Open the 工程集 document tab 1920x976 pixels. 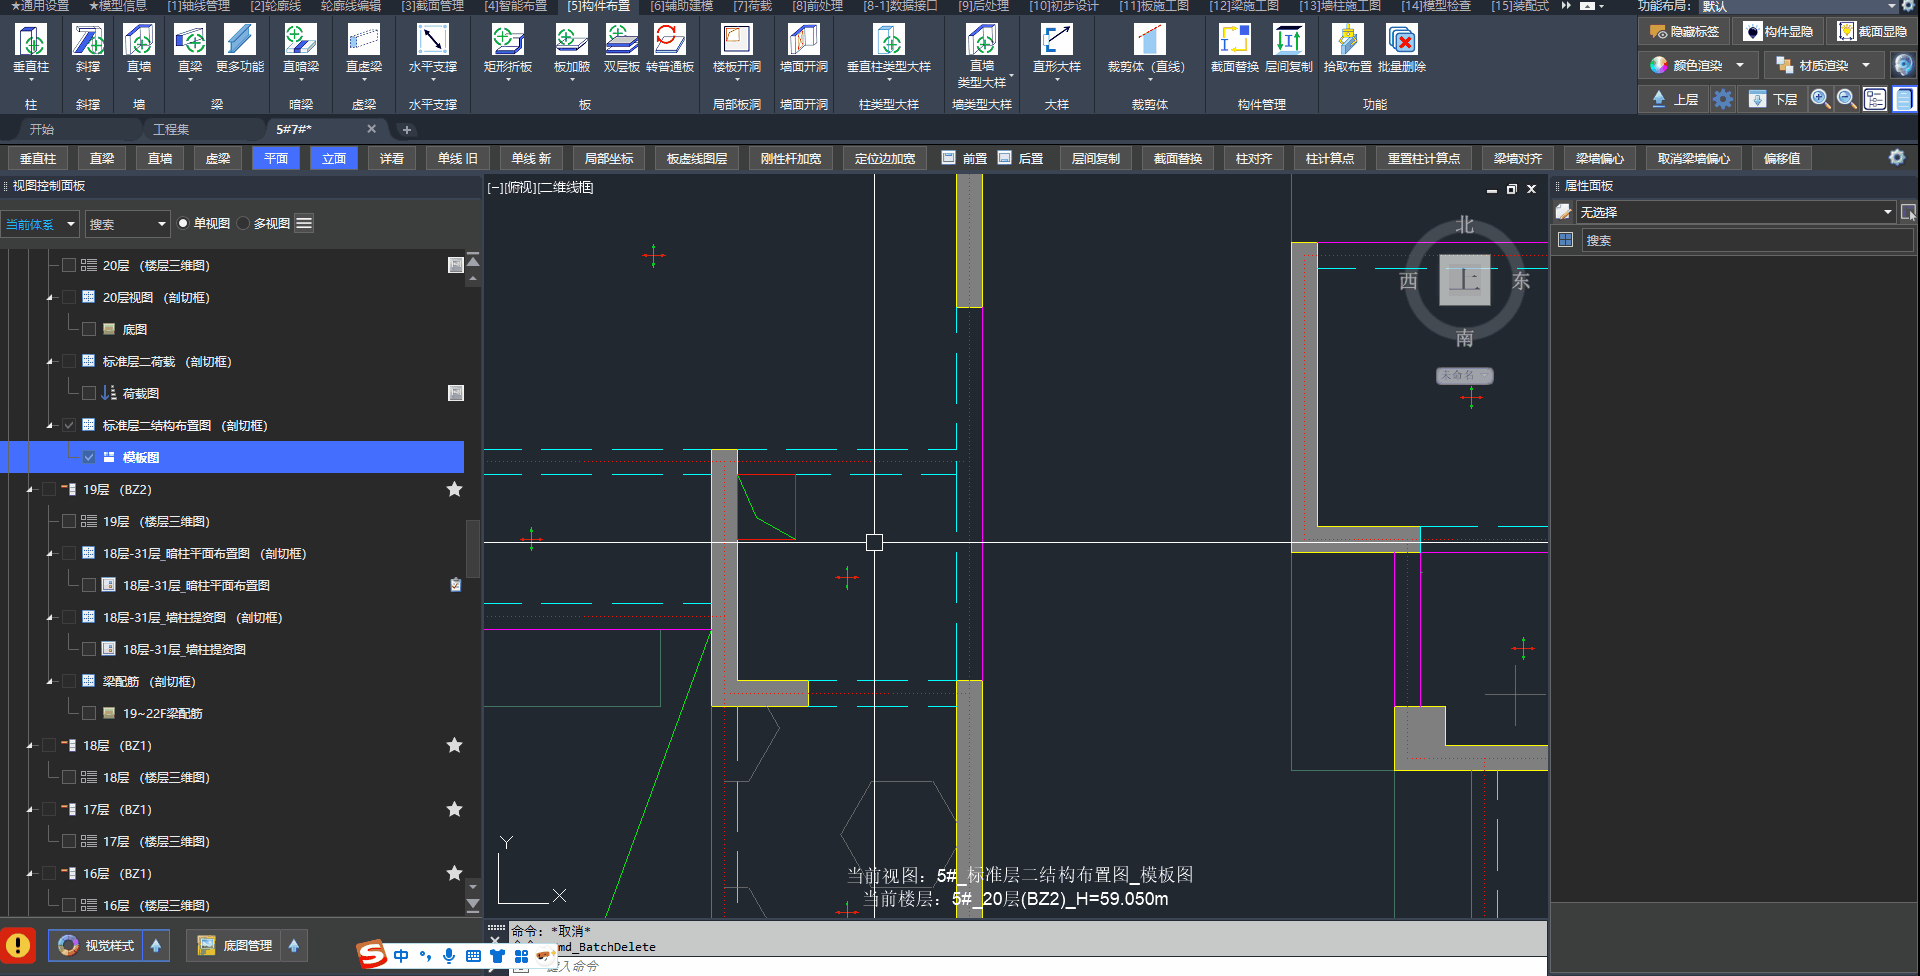point(171,130)
